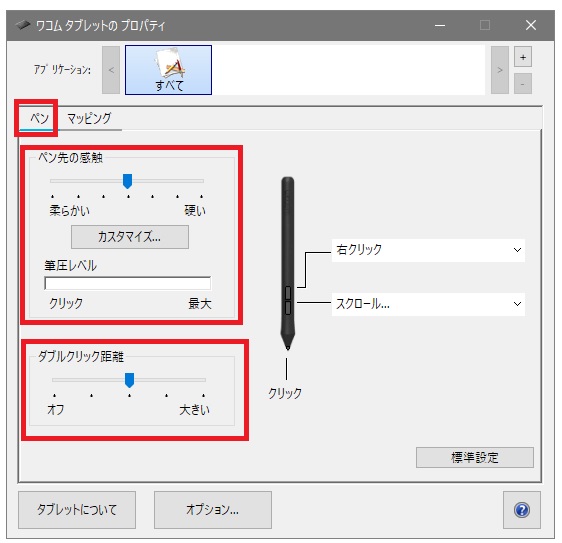
Task: Switch to the マッピング tab
Action: [89, 118]
